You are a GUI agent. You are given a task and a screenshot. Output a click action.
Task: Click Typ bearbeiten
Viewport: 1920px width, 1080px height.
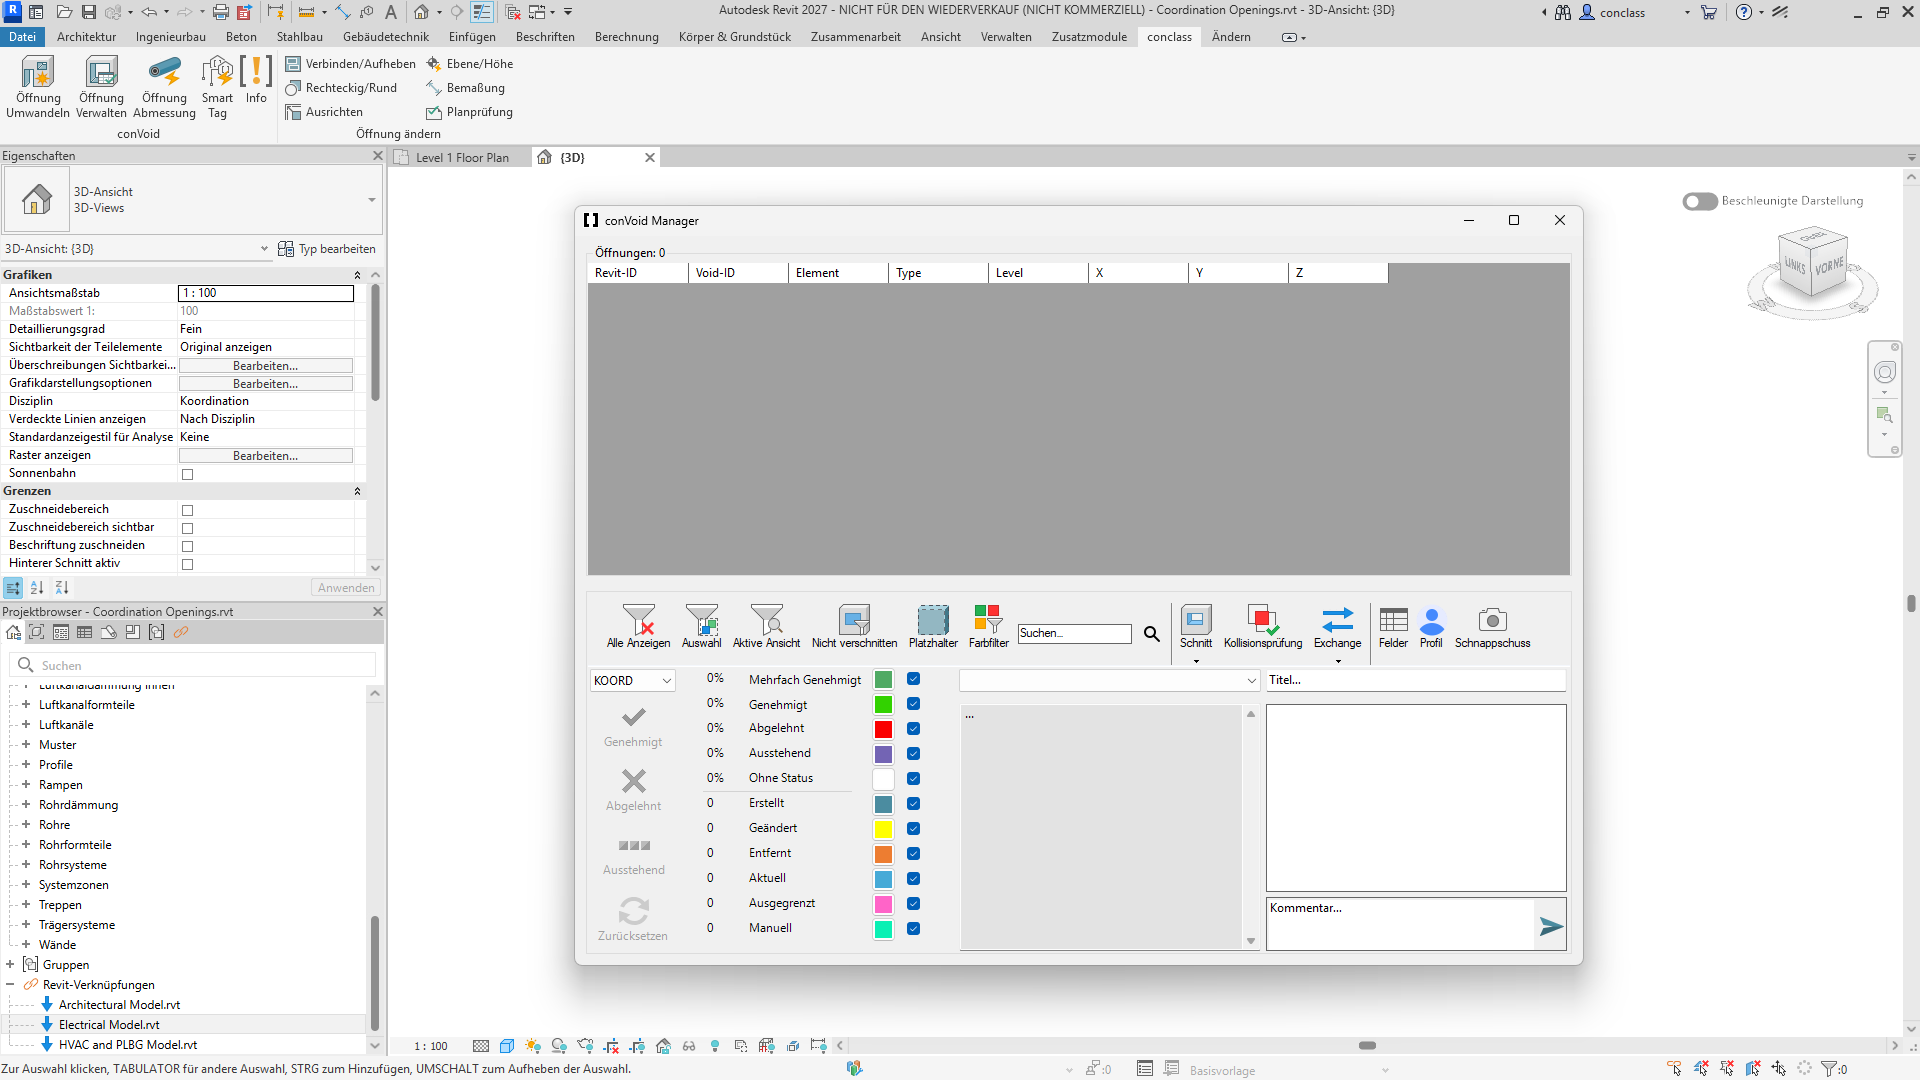point(327,249)
